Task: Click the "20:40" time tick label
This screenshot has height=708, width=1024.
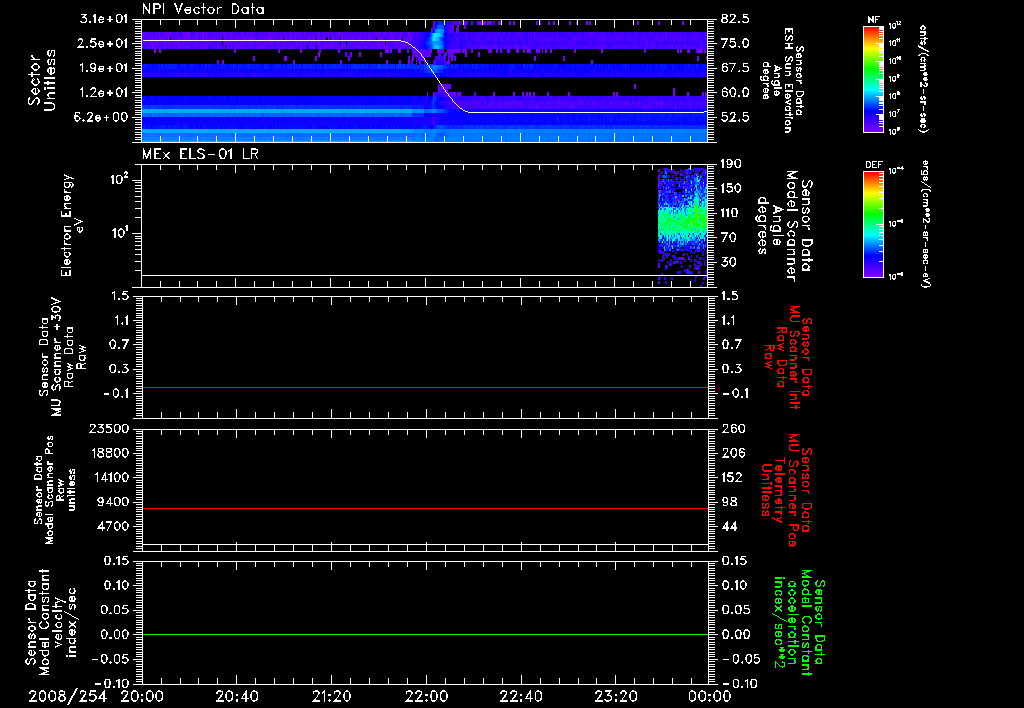Action: tap(236, 696)
